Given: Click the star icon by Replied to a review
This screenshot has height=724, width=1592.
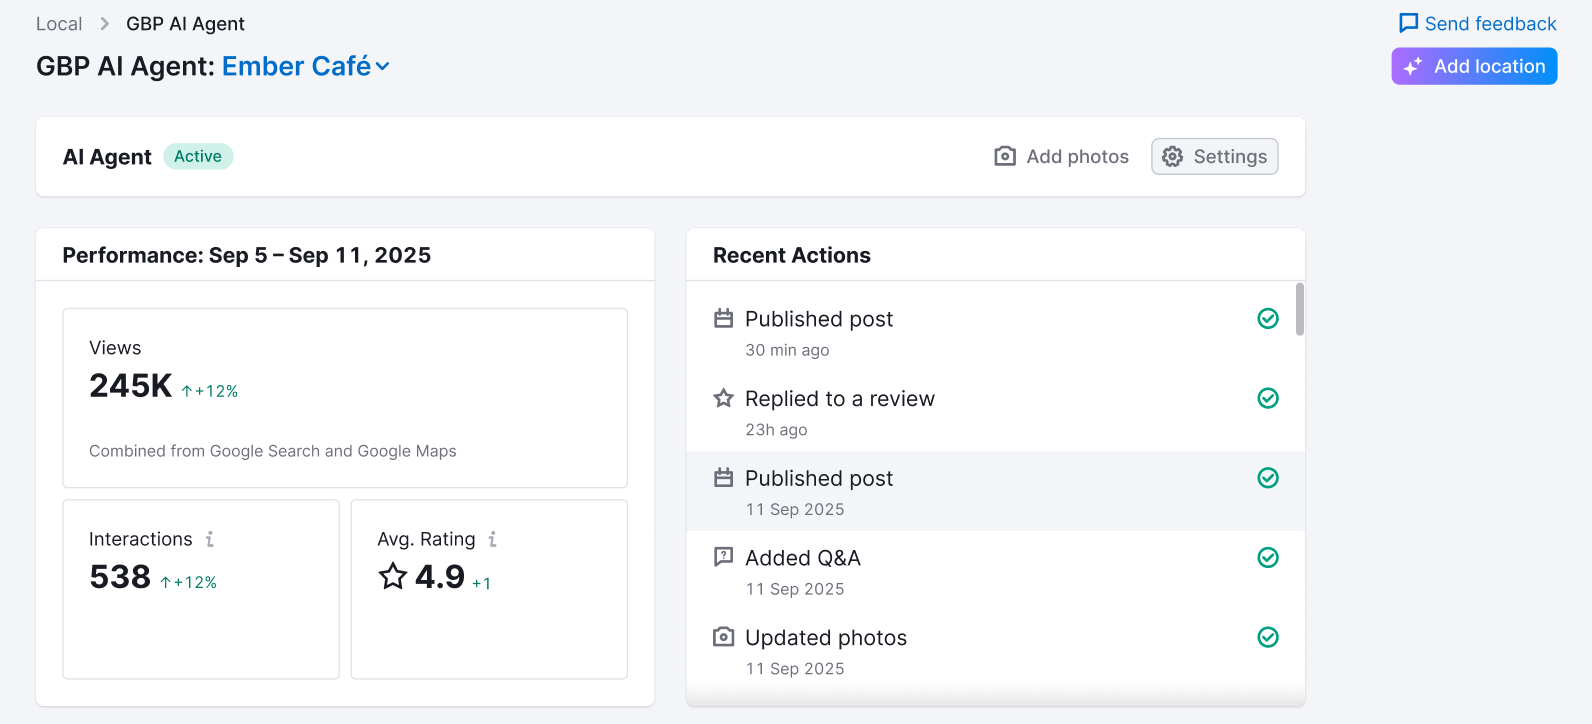Looking at the screenshot, I should pyautogui.click(x=723, y=398).
